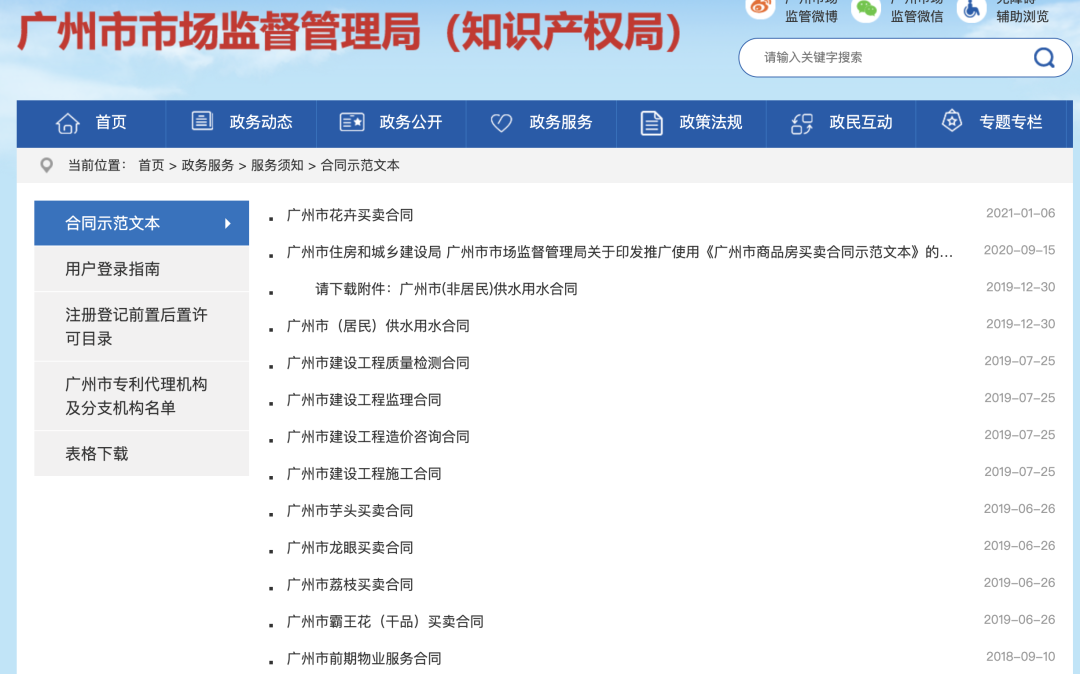Click 政务服务 in the breadcrumb
This screenshot has width=1080, height=674.
point(207,166)
